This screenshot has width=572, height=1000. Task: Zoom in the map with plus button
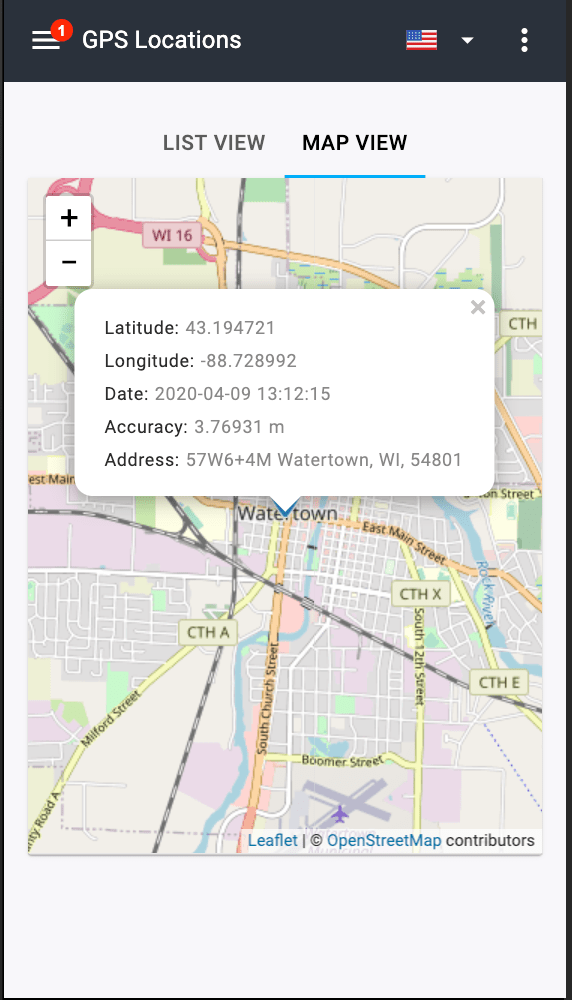69,218
